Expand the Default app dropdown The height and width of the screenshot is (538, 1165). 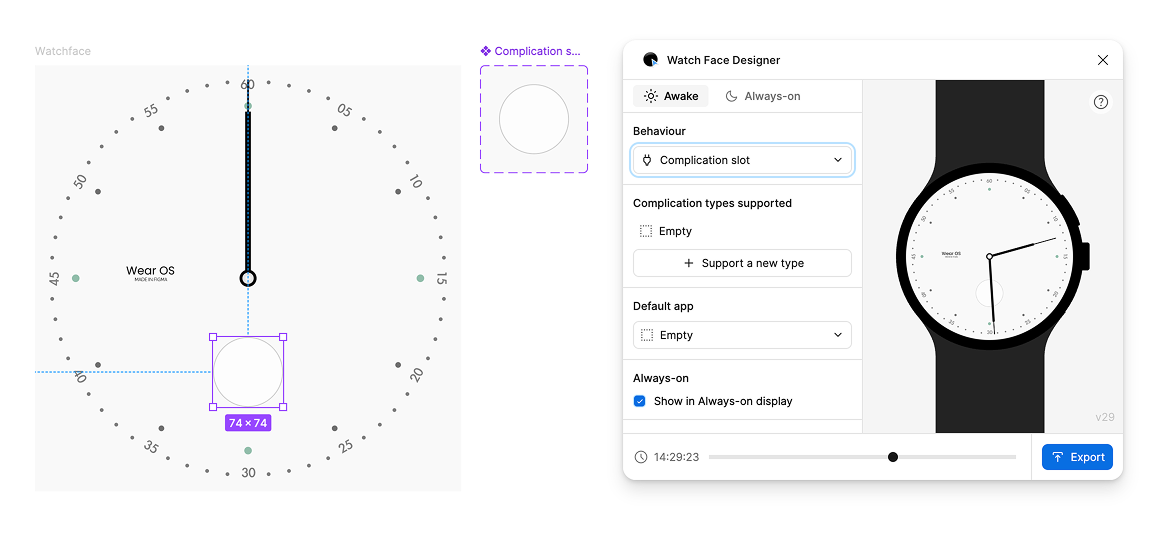[x=742, y=335]
